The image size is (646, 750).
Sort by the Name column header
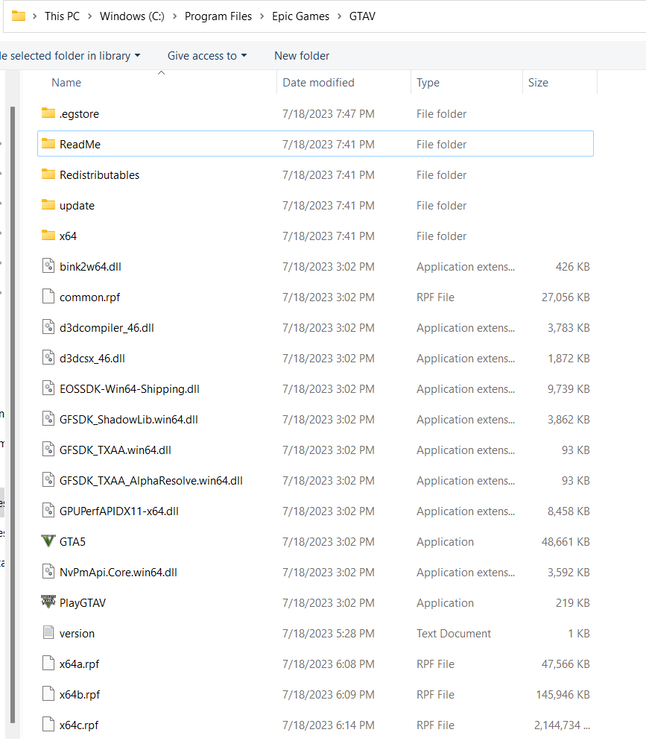[x=66, y=82]
